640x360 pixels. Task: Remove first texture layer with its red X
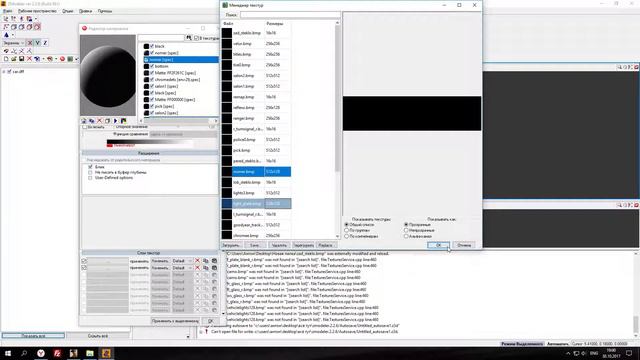pos(198,261)
